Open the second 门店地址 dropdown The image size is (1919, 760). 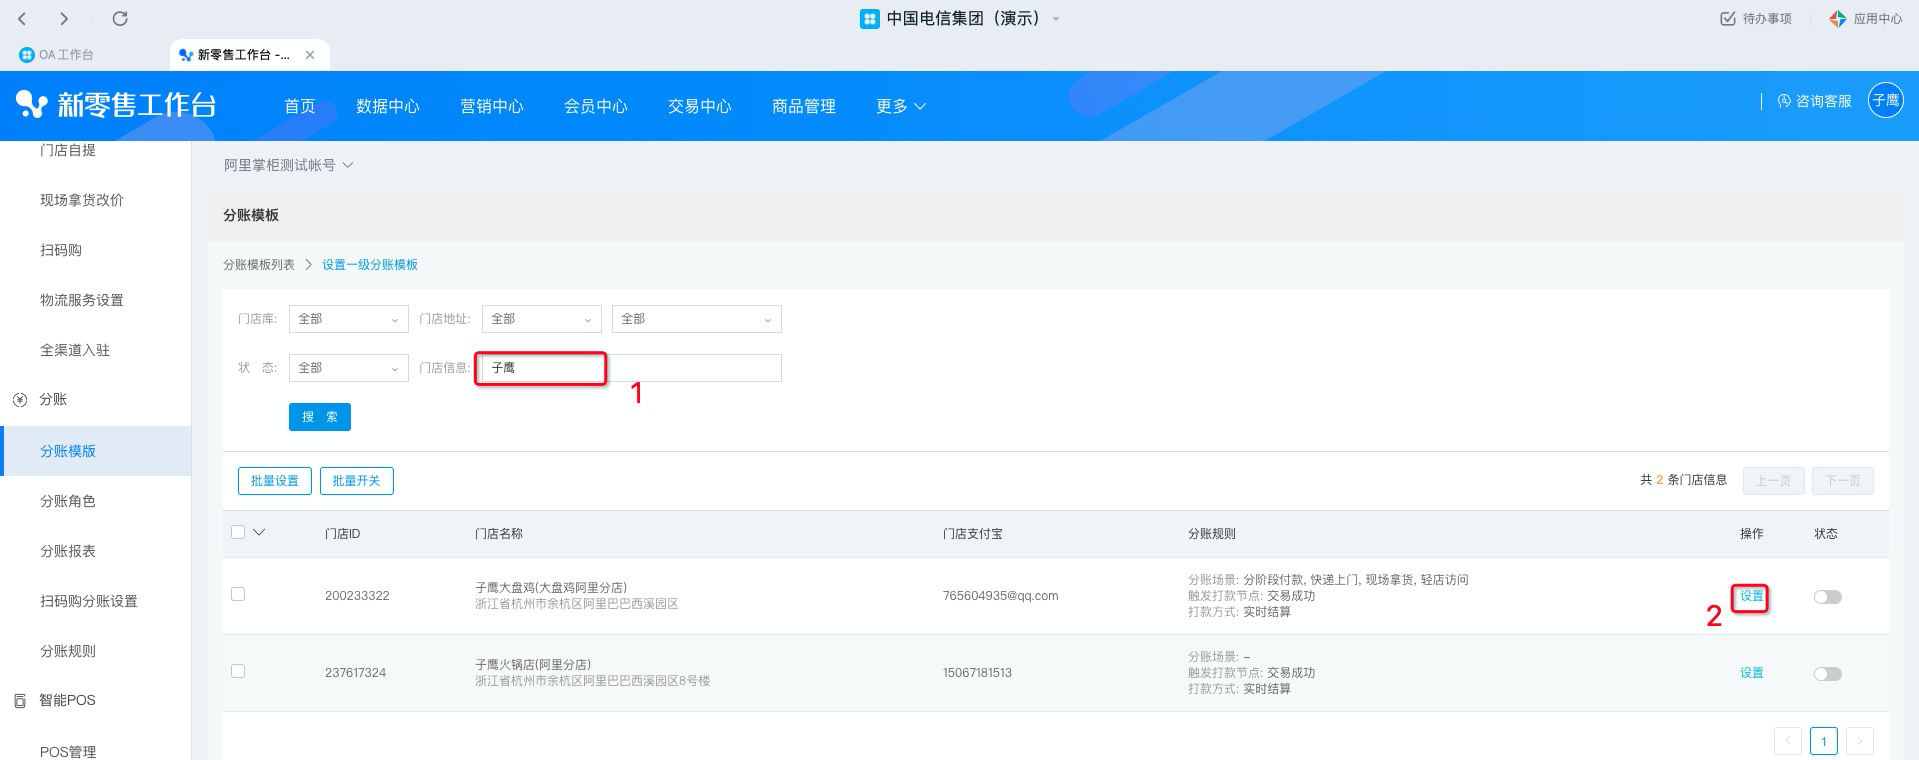point(696,319)
